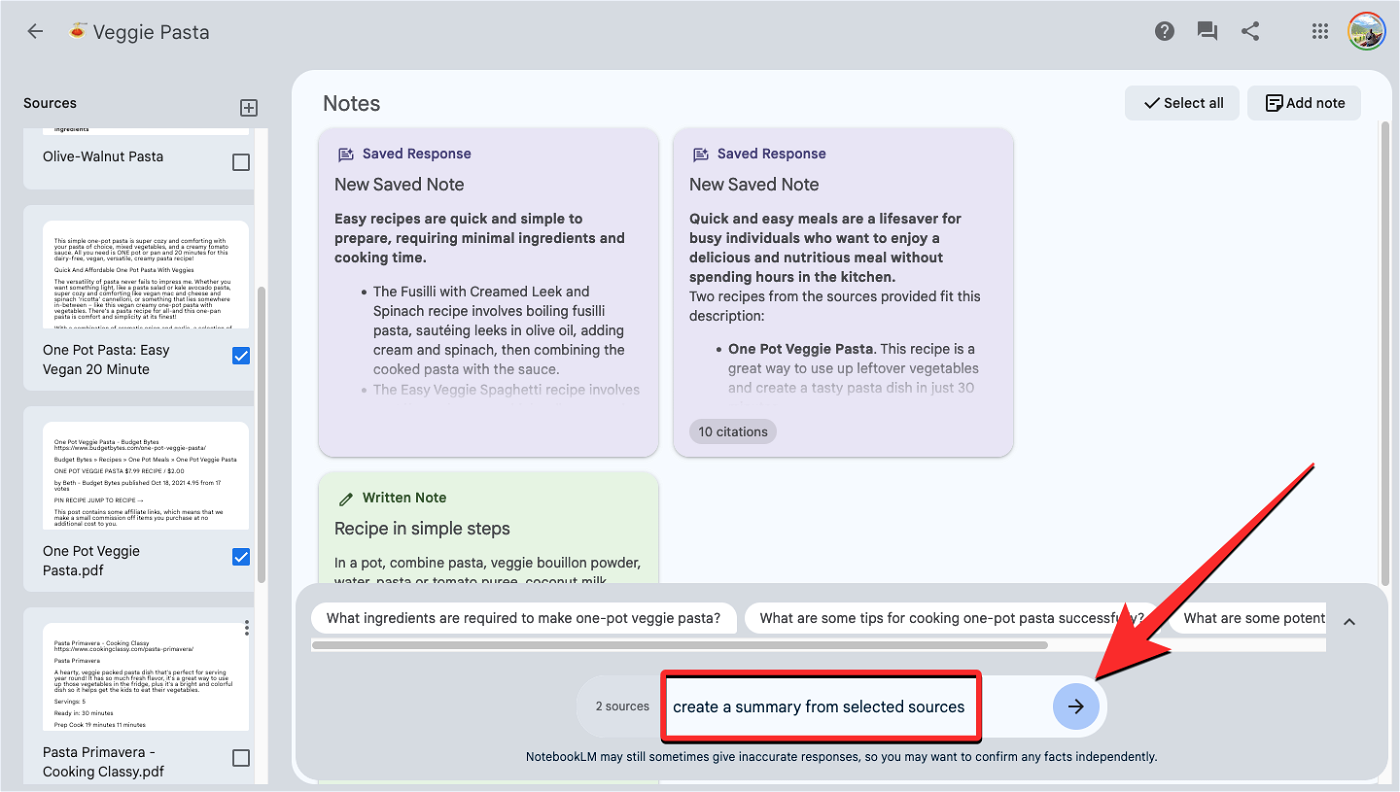Viewport: 1400px width, 792px height.
Task: Open the feedback chat icon
Action: 1206,31
